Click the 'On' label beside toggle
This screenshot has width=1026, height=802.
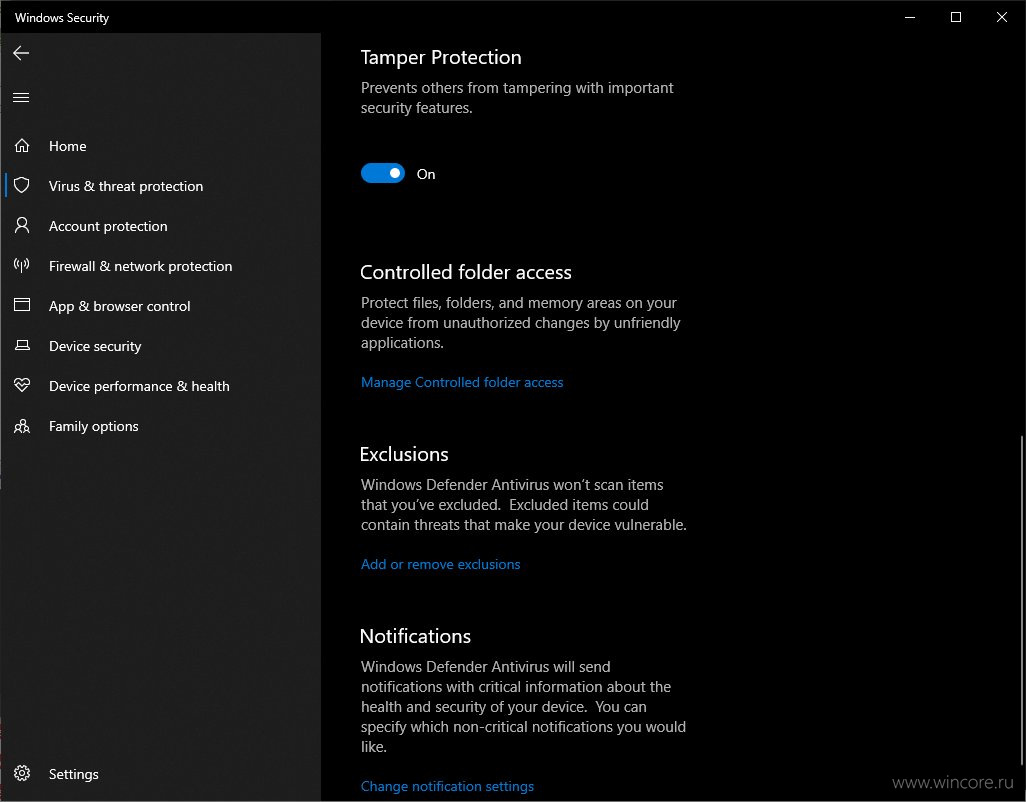click(x=426, y=174)
